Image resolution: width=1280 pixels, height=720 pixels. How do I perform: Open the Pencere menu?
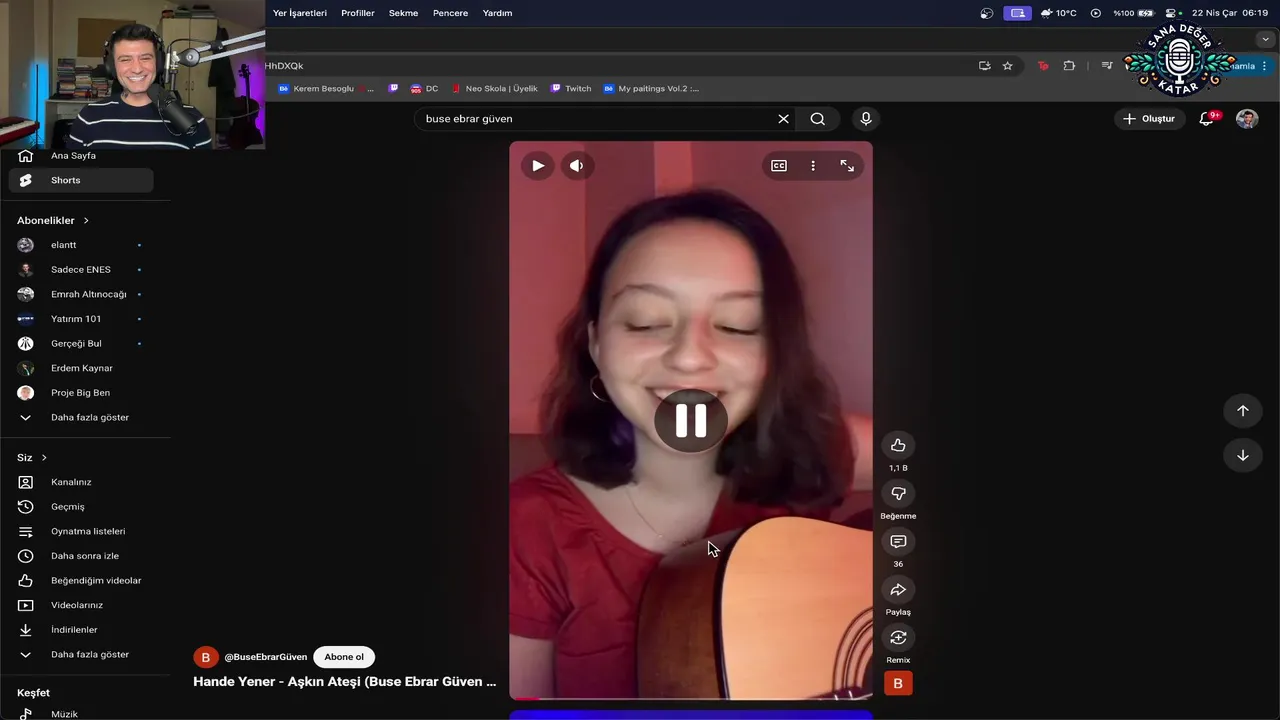coord(450,13)
